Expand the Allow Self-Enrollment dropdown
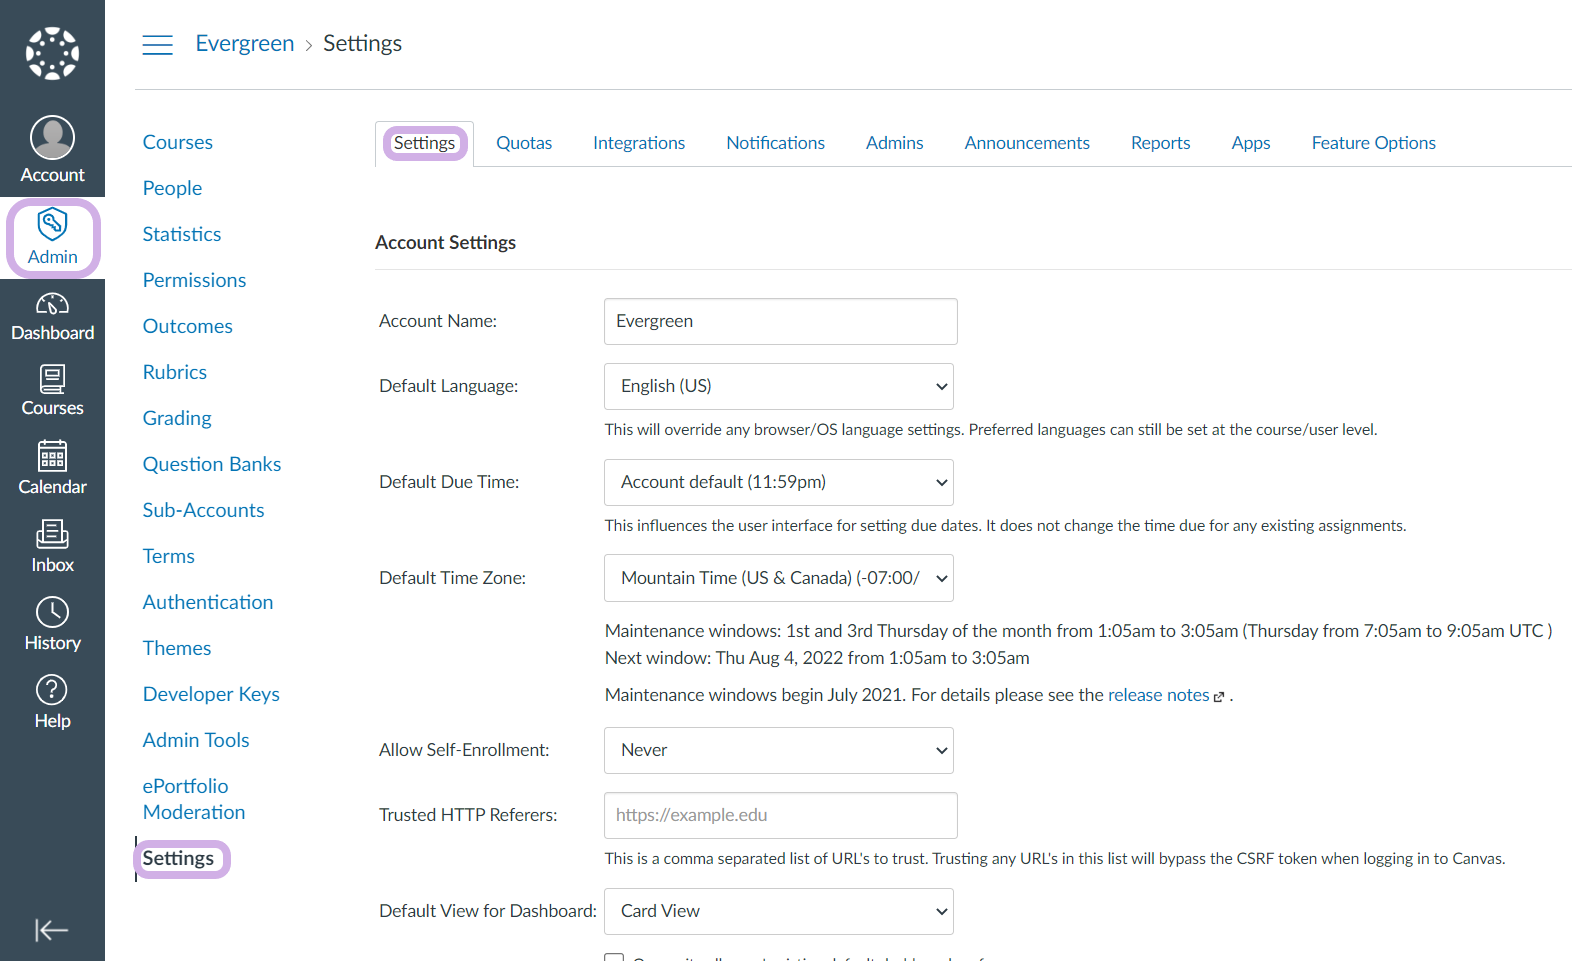The height and width of the screenshot is (961, 1572). 778,750
